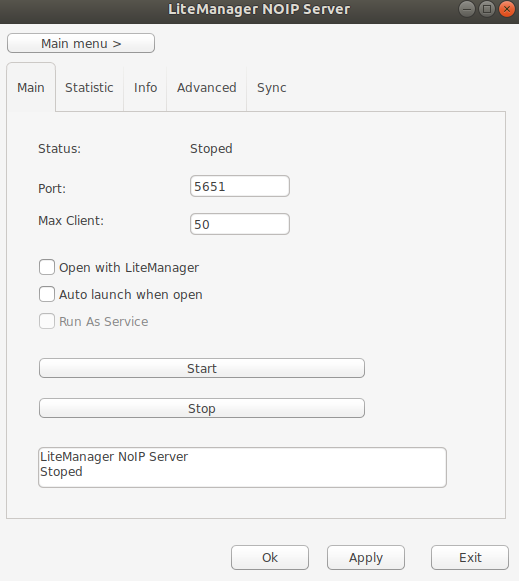The image size is (519, 581).
Task: Open the Info tab
Action: [x=145, y=87]
